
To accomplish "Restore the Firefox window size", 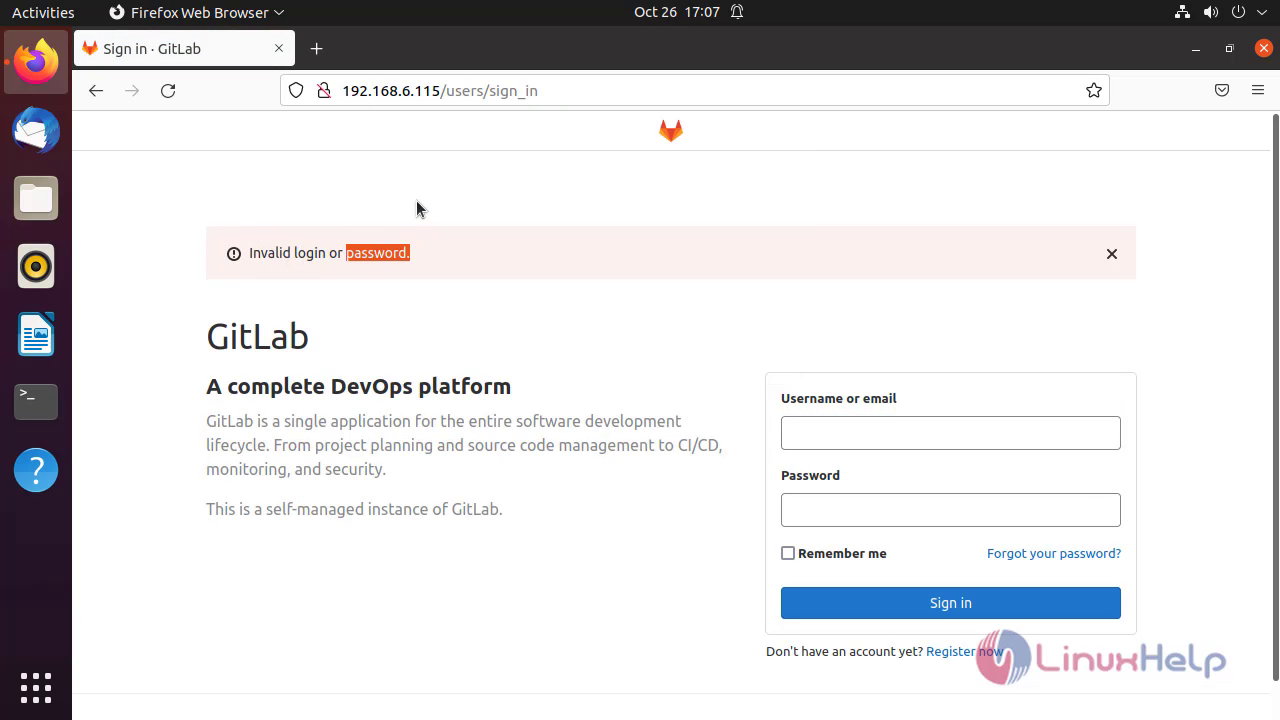I will click(x=1230, y=48).
